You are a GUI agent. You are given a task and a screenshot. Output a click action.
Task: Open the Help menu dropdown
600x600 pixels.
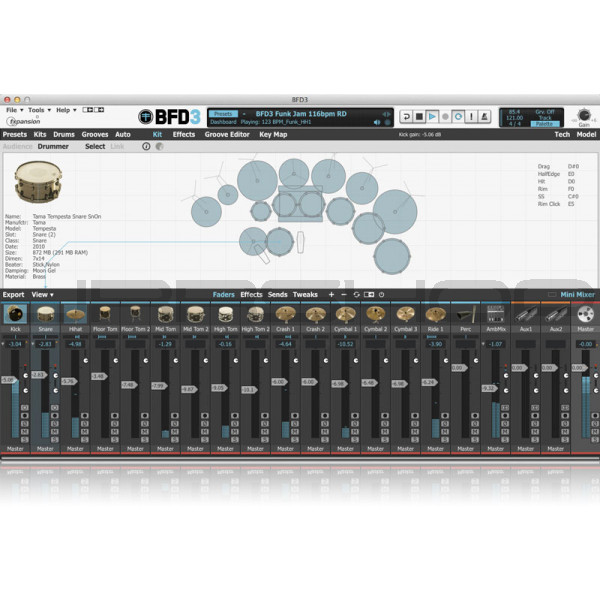[x=66, y=110]
